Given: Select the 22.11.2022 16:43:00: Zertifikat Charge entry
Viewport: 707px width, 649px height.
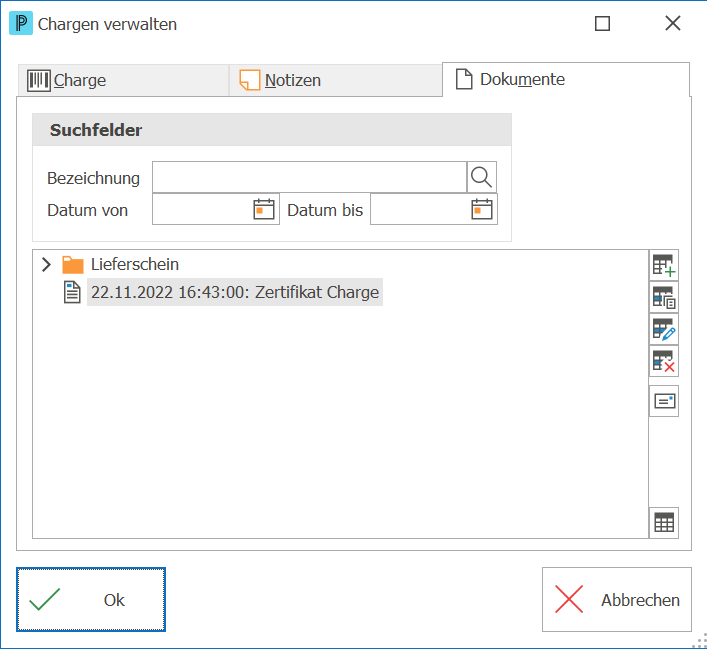Looking at the screenshot, I should pyautogui.click(x=235, y=292).
